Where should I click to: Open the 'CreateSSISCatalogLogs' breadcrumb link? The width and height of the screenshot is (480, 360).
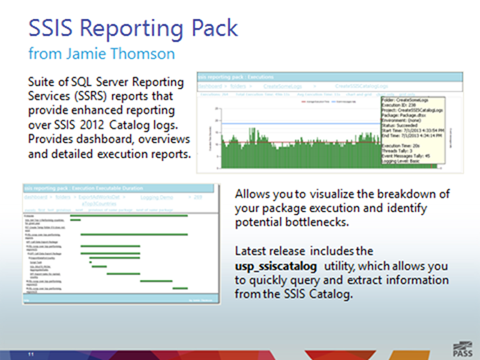[362, 86]
